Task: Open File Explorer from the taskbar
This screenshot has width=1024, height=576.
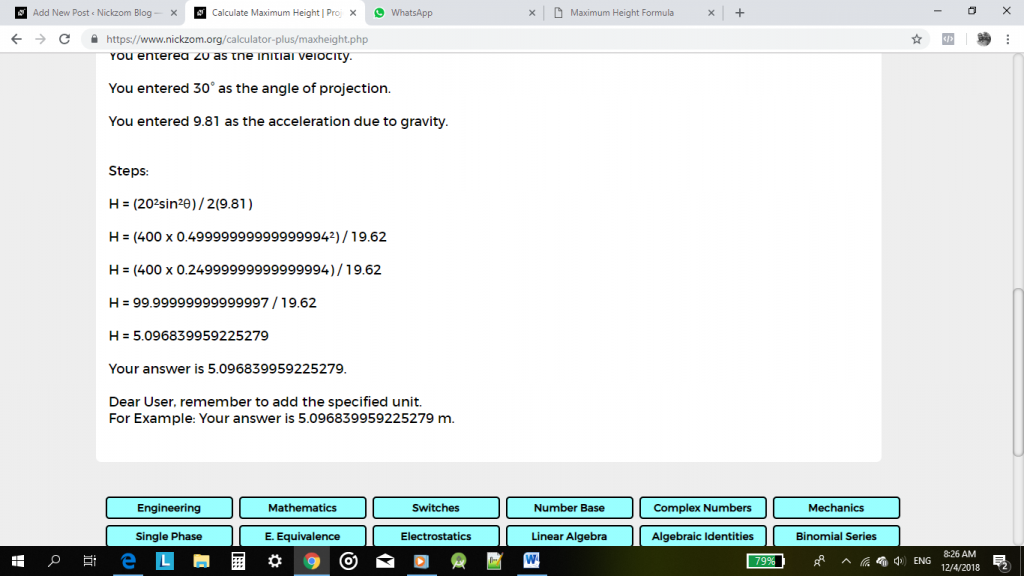Action: [x=201, y=561]
